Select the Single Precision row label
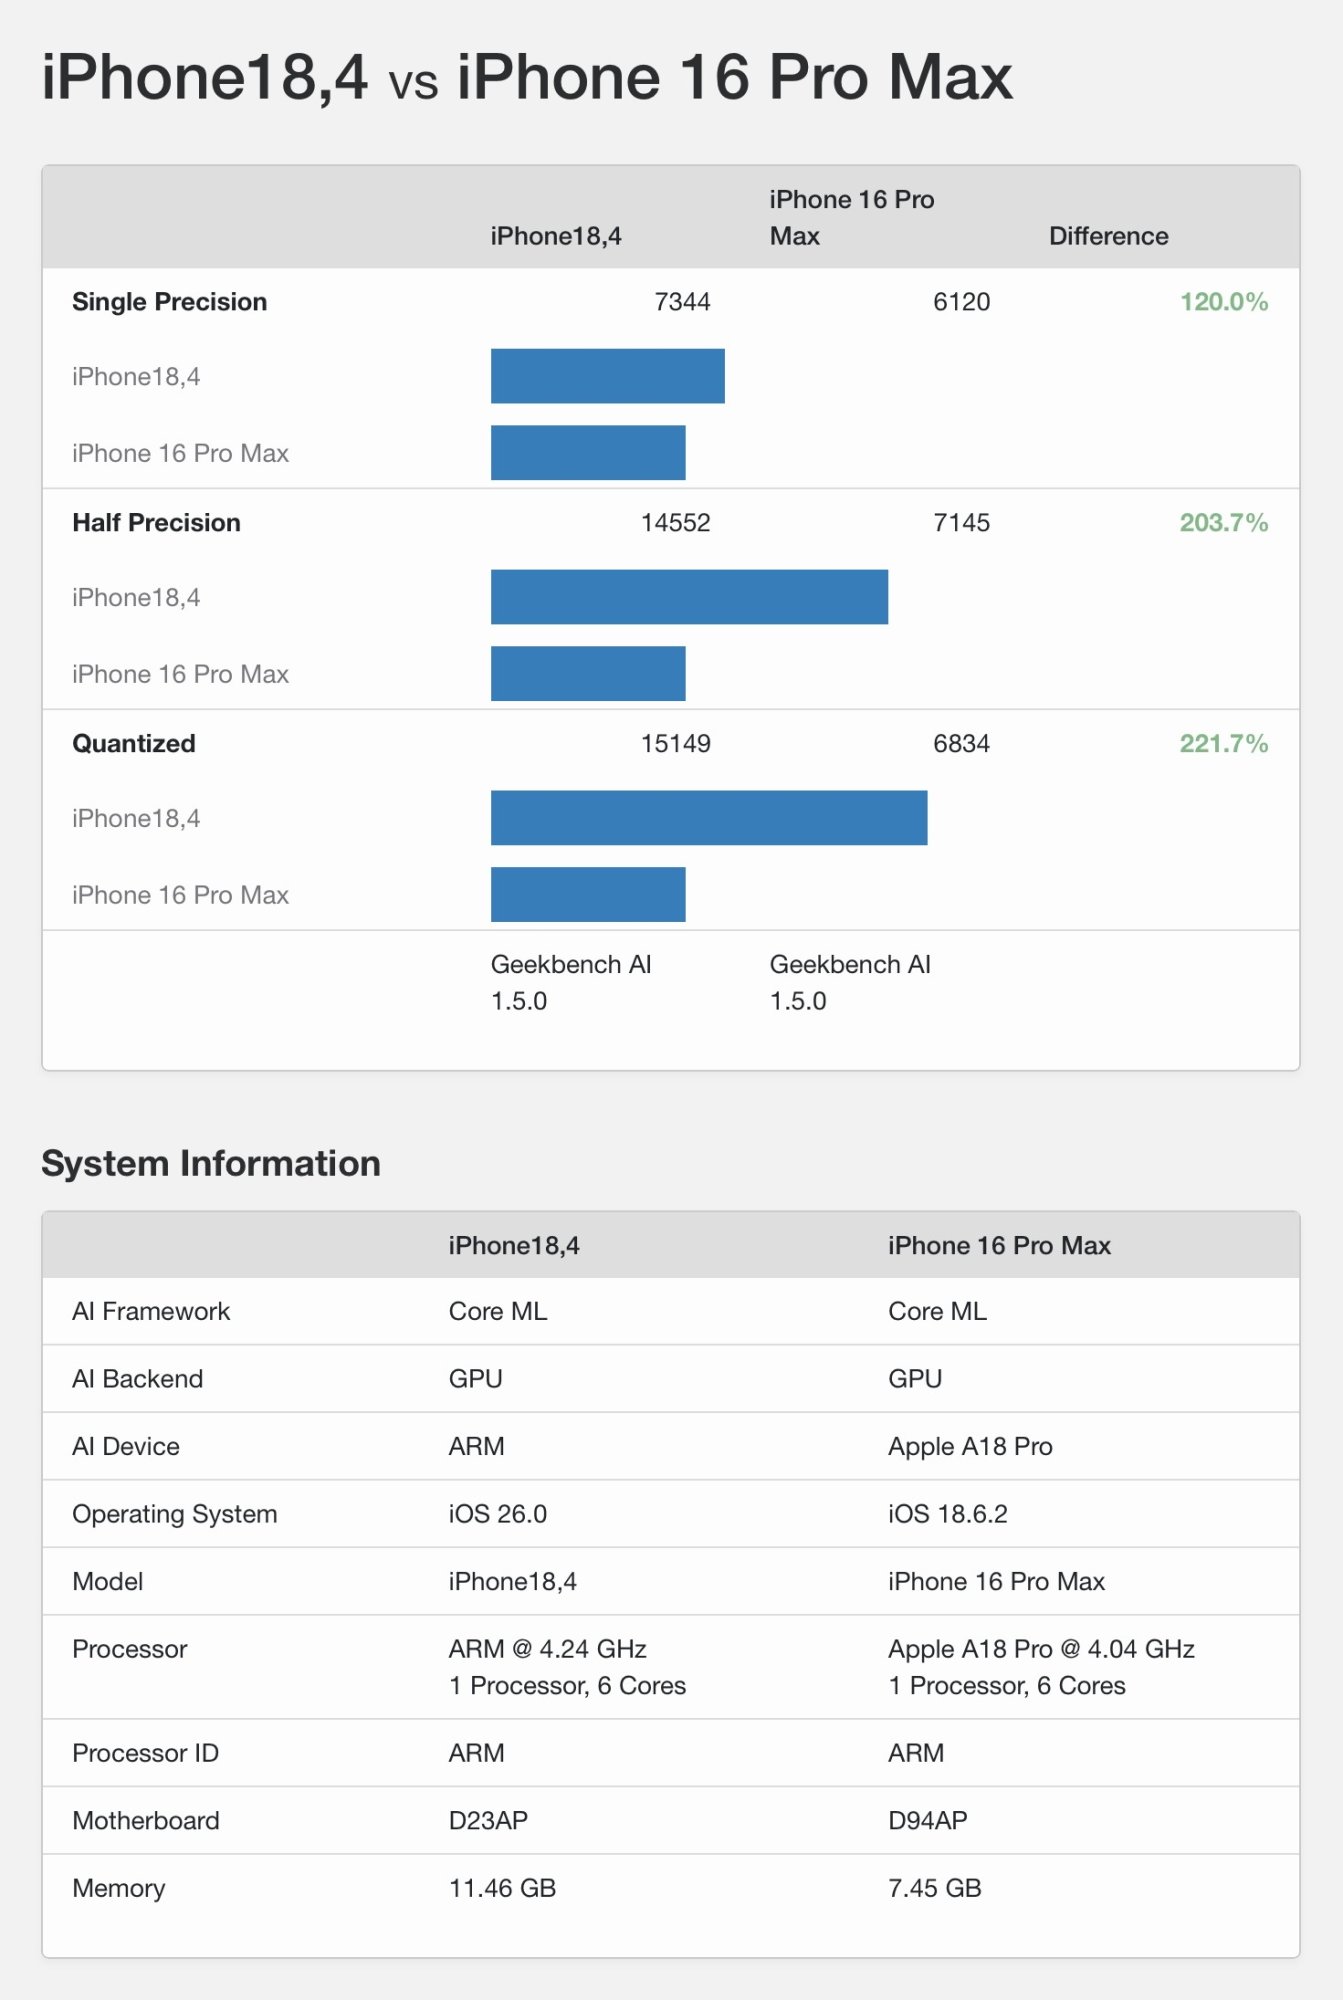 (x=169, y=302)
